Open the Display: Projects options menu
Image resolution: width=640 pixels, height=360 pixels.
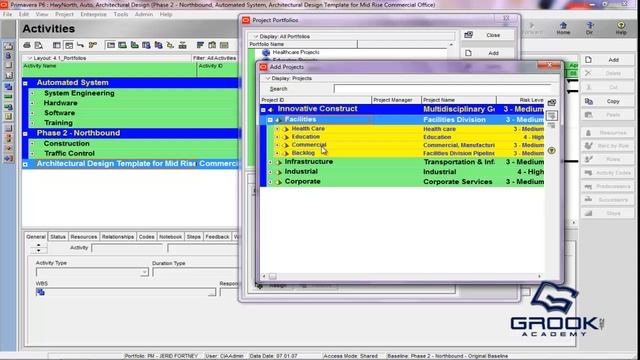(x=289, y=78)
